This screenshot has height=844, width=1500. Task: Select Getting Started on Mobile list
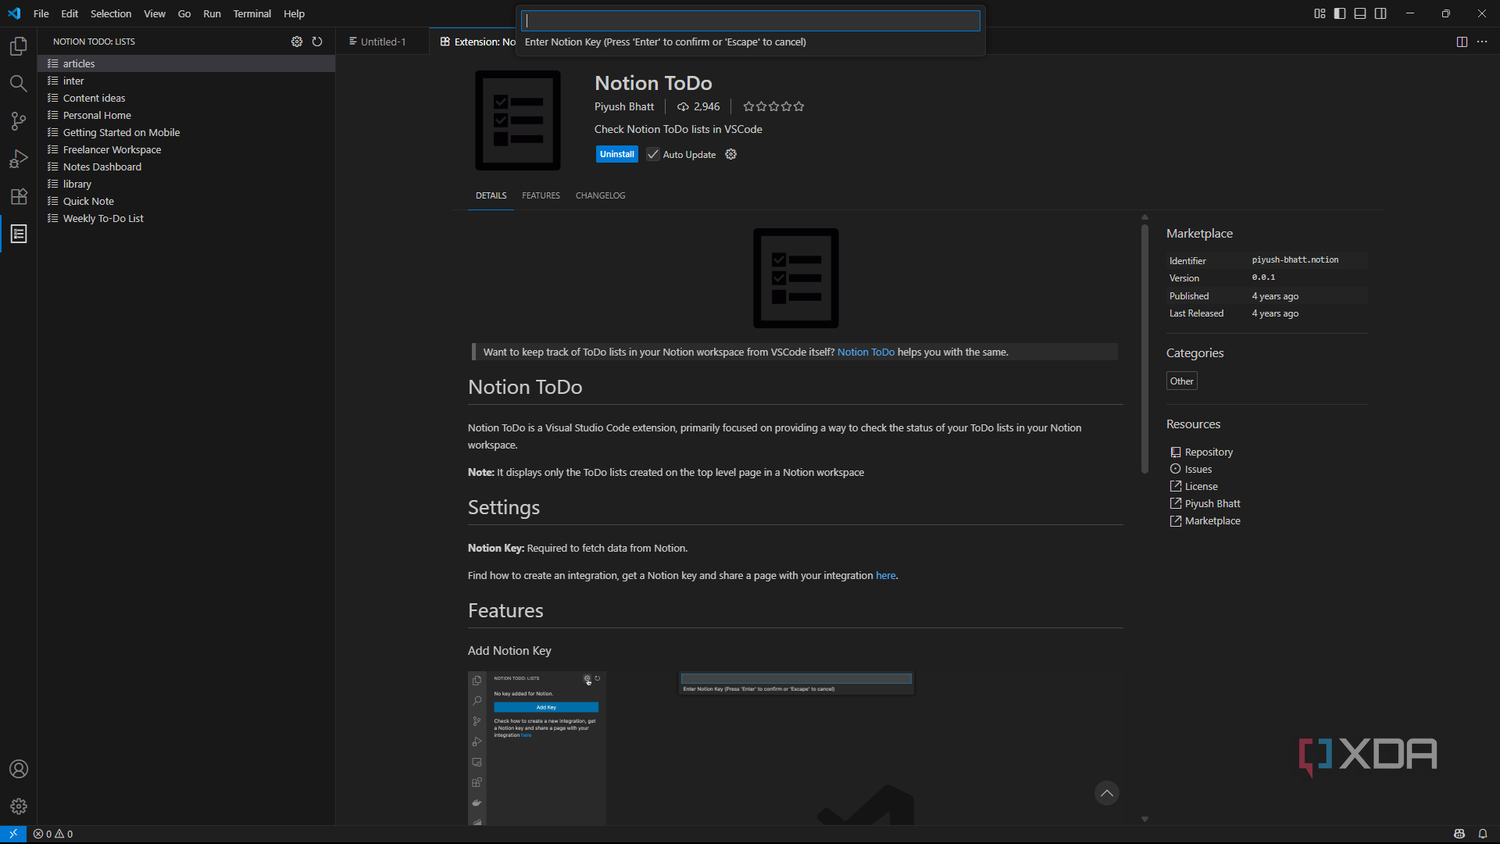click(186, 132)
